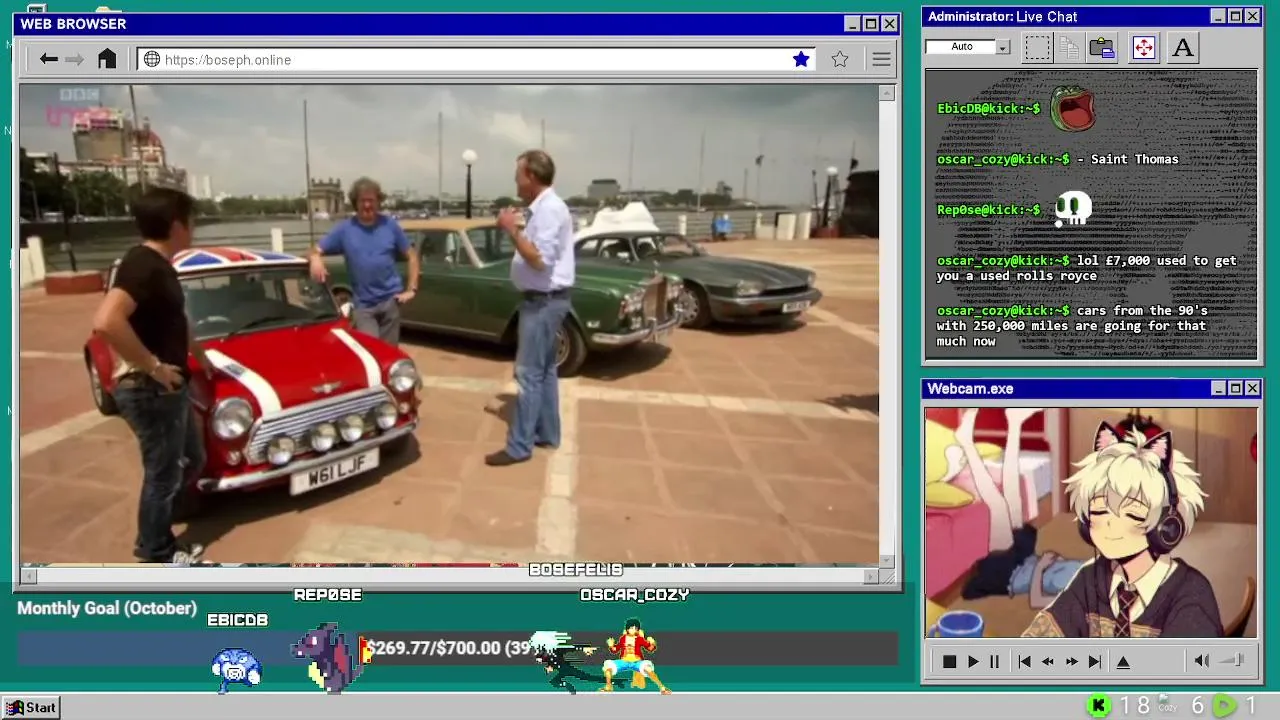Close the Webcam.exe window

tap(1252, 388)
